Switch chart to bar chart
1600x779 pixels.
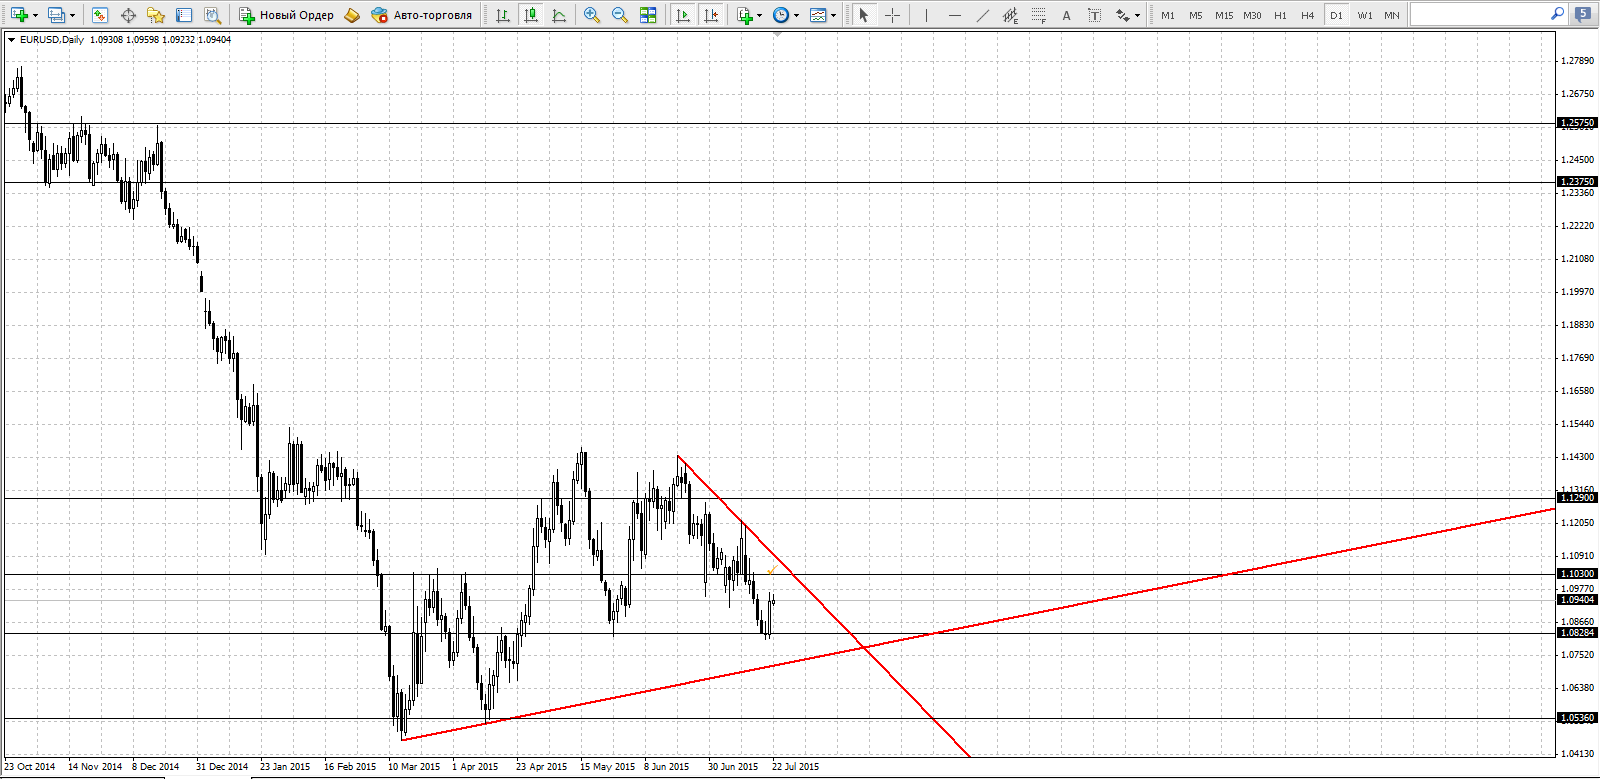tap(503, 15)
